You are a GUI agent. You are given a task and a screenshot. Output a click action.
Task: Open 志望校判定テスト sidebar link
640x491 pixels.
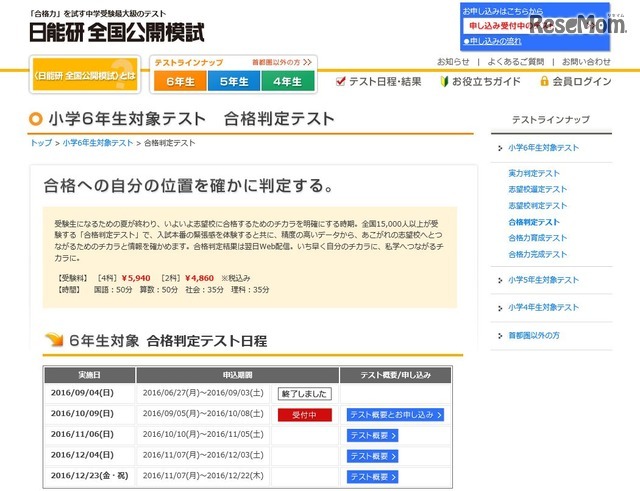coord(538,206)
